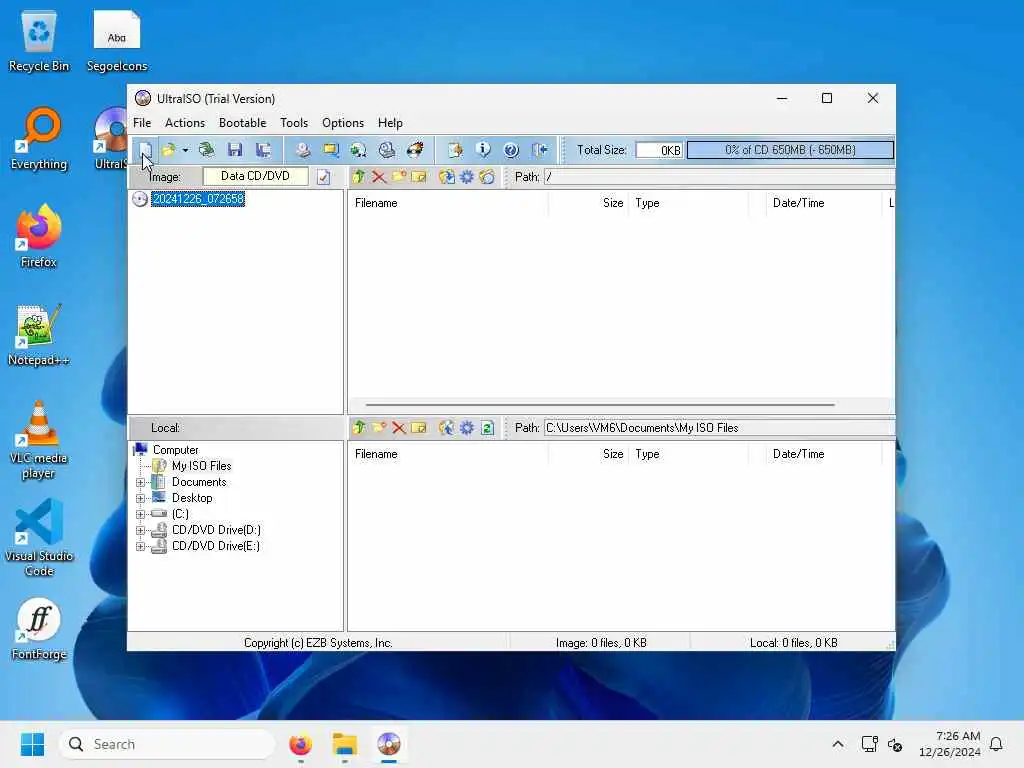The width and height of the screenshot is (1024, 768).
Task: Open the Help menu
Action: click(390, 123)
